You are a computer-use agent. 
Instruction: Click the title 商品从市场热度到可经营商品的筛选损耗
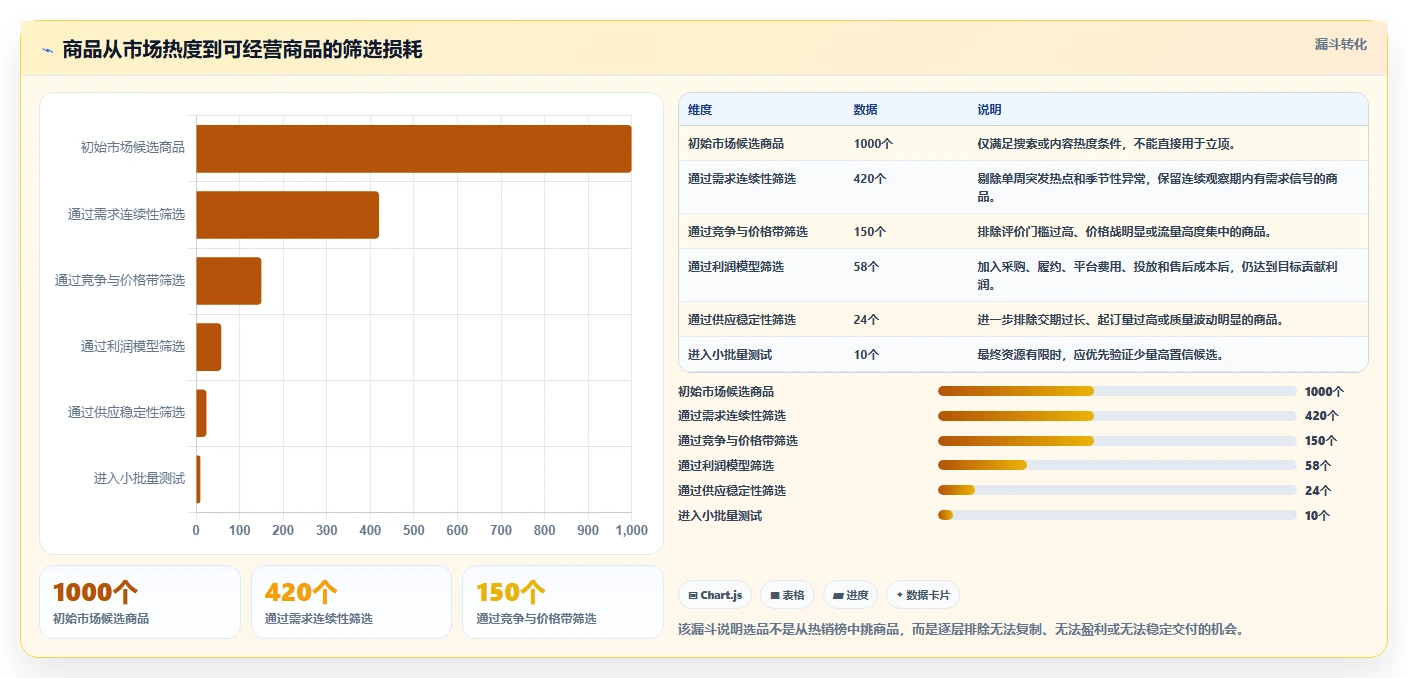pos(242,50)
